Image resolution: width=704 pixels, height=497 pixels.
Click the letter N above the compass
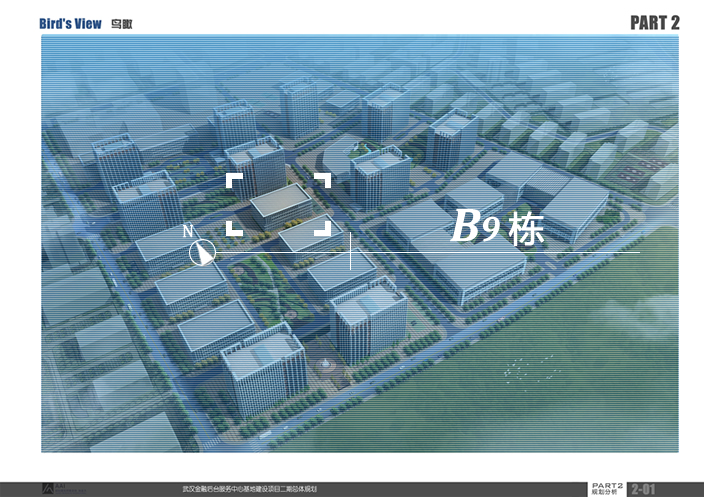188,231
